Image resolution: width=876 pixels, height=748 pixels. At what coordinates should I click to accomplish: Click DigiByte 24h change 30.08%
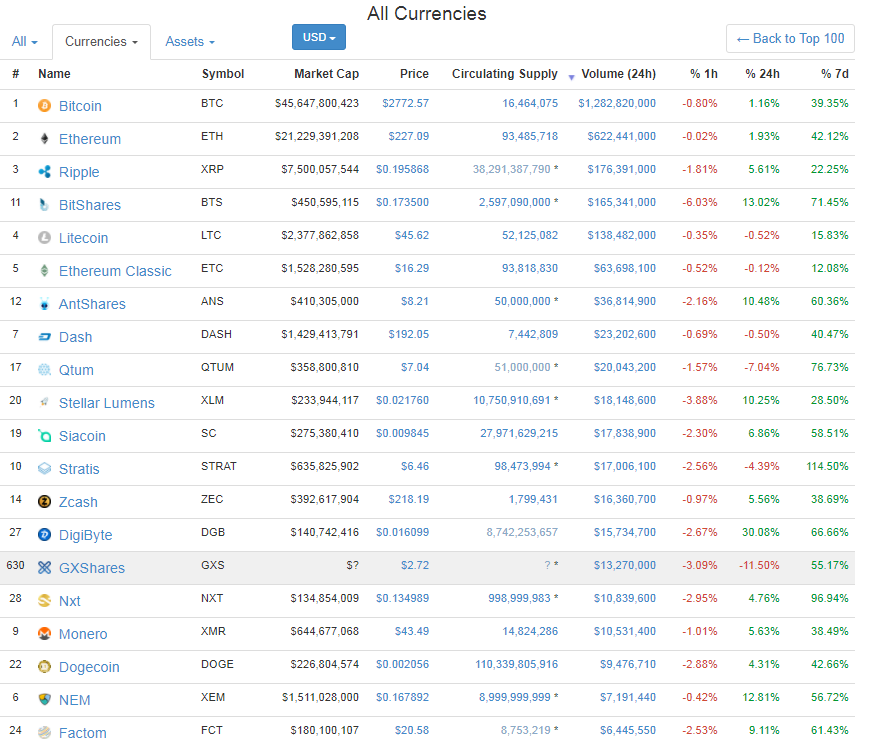tap(760, 532)
